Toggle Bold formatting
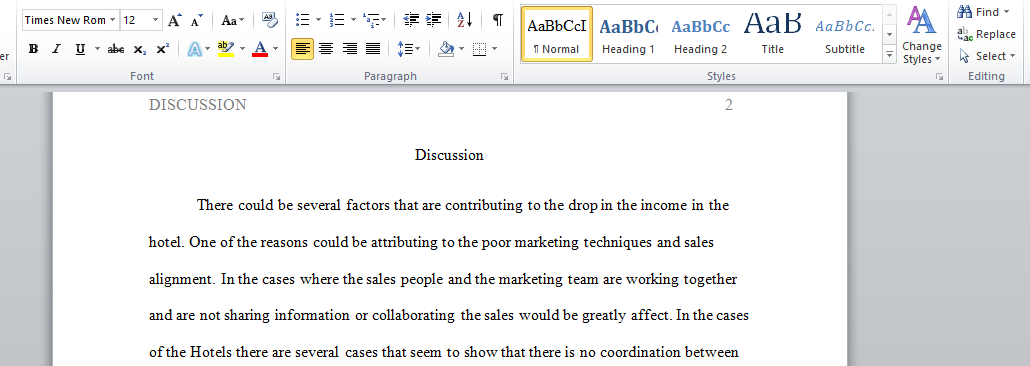Image resolution: width=1030 pixels, height=366 pixels. [34, 49]
